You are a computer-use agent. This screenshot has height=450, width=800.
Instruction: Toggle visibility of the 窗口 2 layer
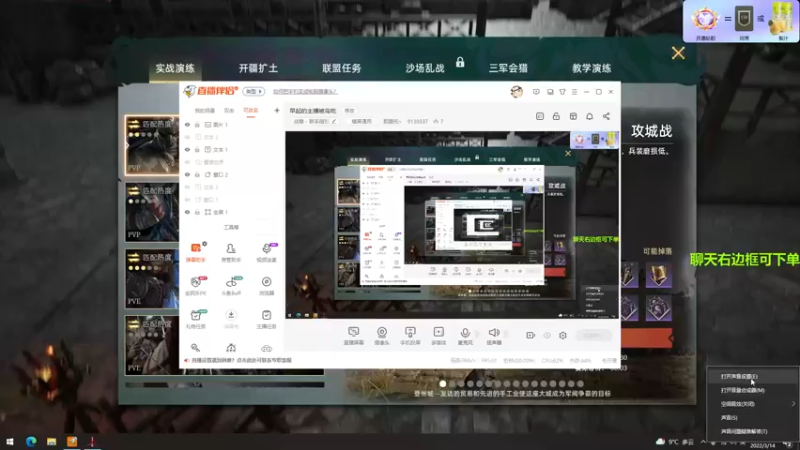(x=187, y=174)
